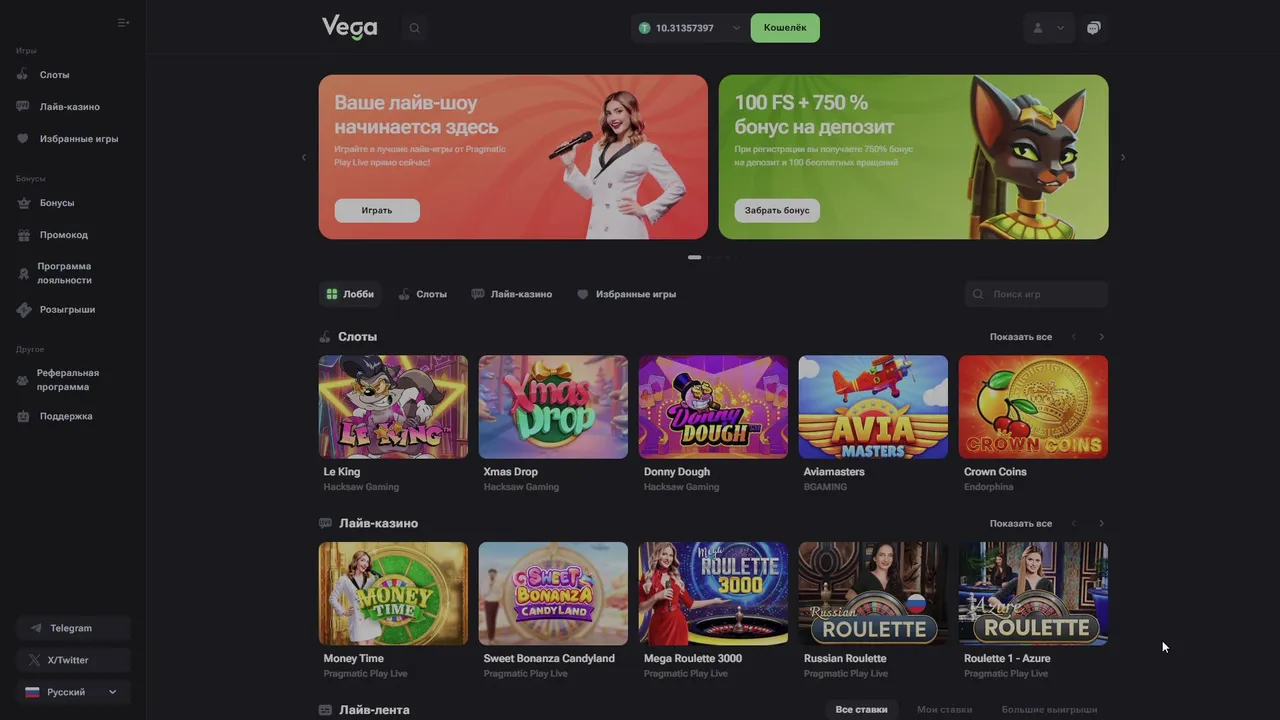This screenshot has width=1280, height=720.
Task: Go to Розыгрыши in the sidebar
Action: pyautogui.click(x=65, y=310)
